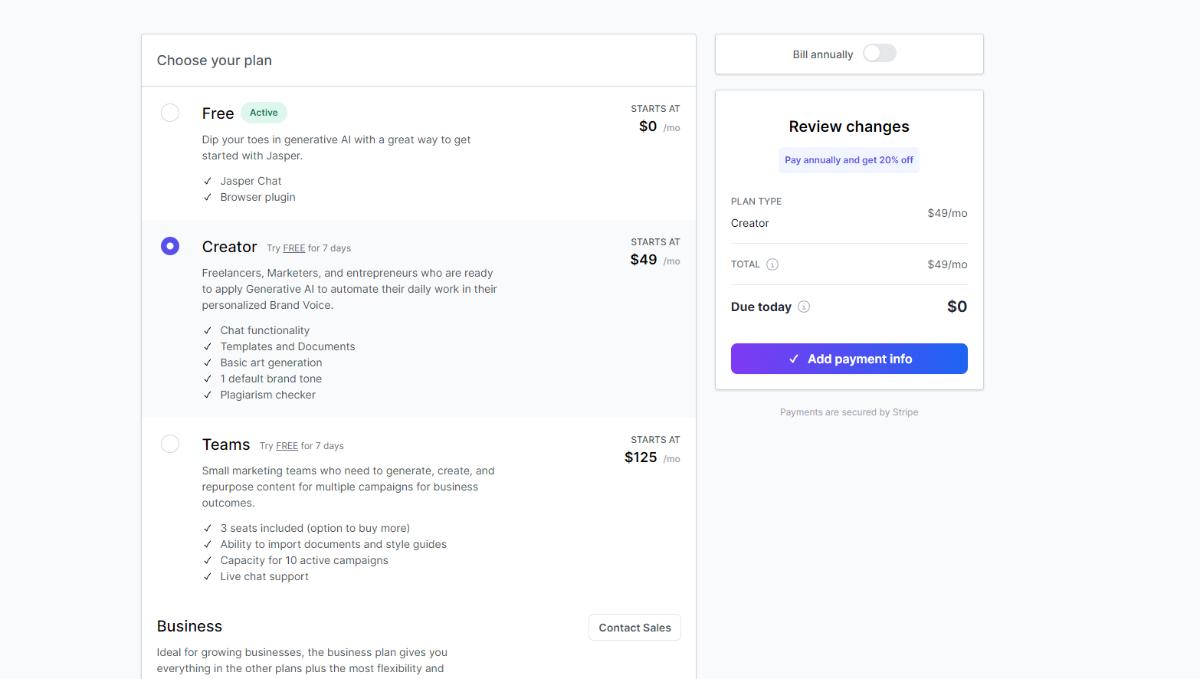The image size is (1200, 679).
Task: Click the $0 price of Free plan
Action: pyautogui.click(x=648, y=126)
